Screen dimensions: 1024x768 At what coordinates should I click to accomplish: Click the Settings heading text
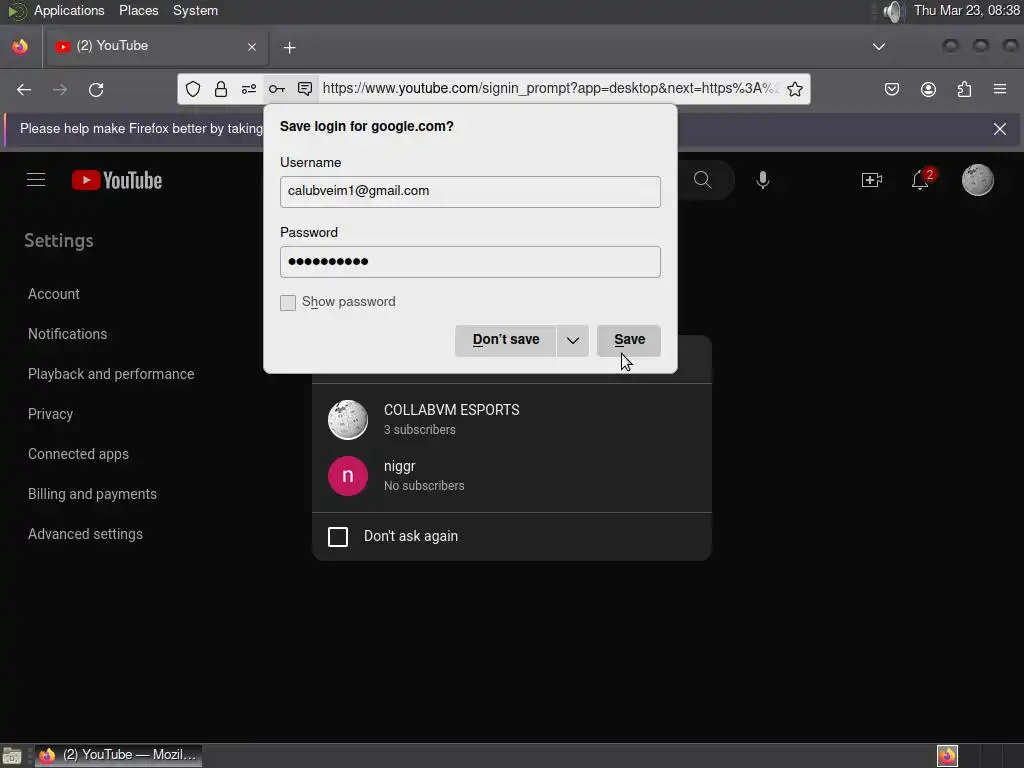coord(59,240)
